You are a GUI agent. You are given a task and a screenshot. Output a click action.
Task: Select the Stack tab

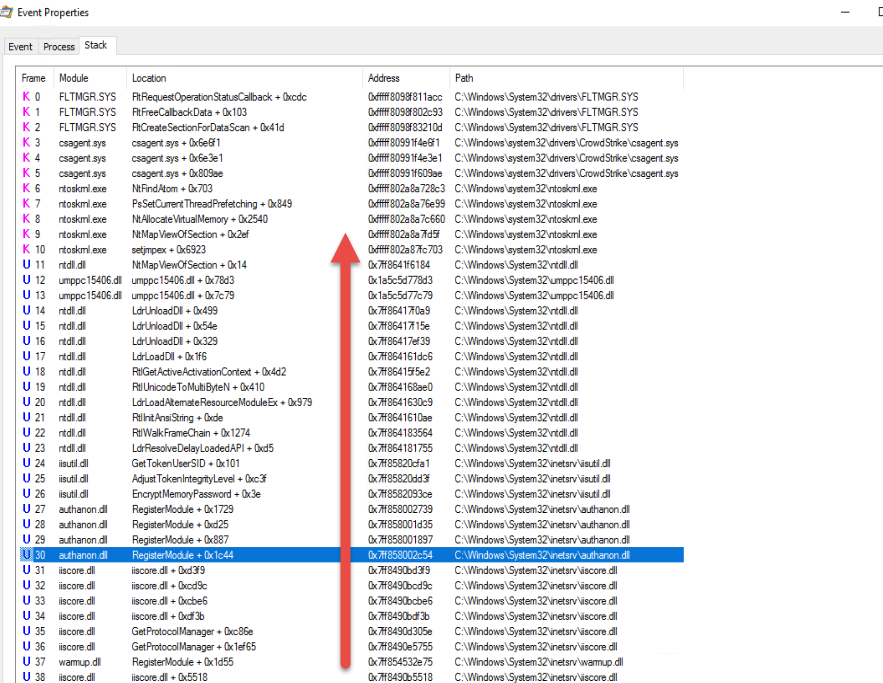click(96, 45)
